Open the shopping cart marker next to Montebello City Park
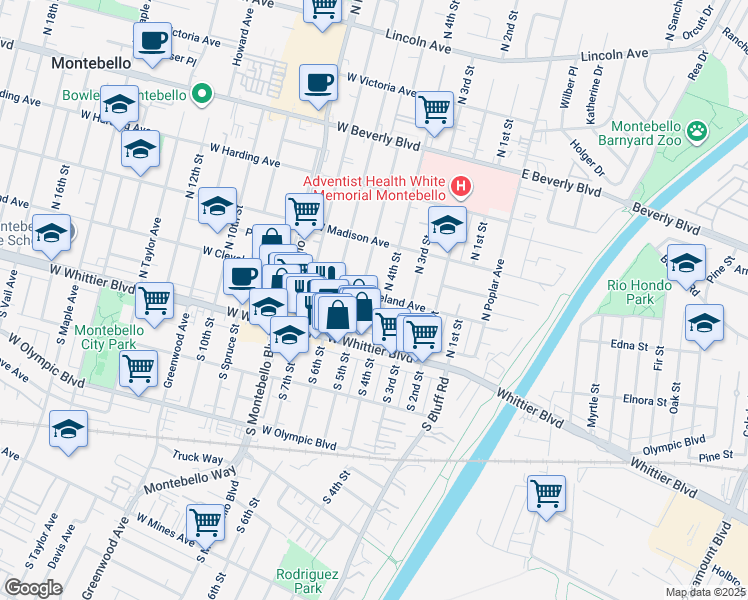748x600 pixels. [x=155, y=301]
